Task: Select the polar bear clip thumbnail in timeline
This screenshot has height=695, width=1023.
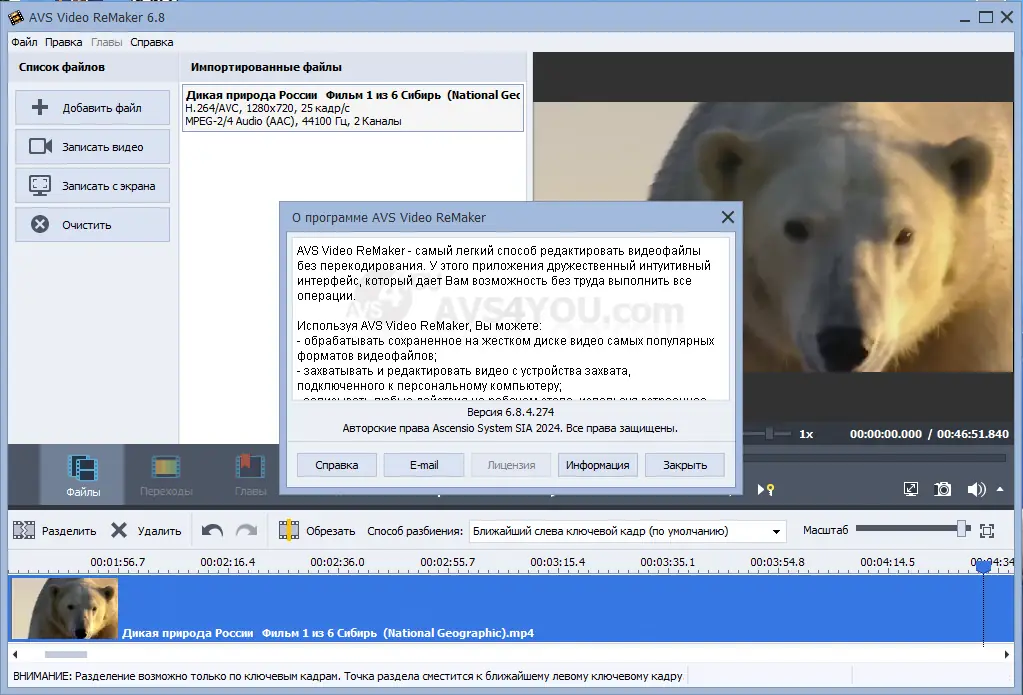Action: (65, 608)
